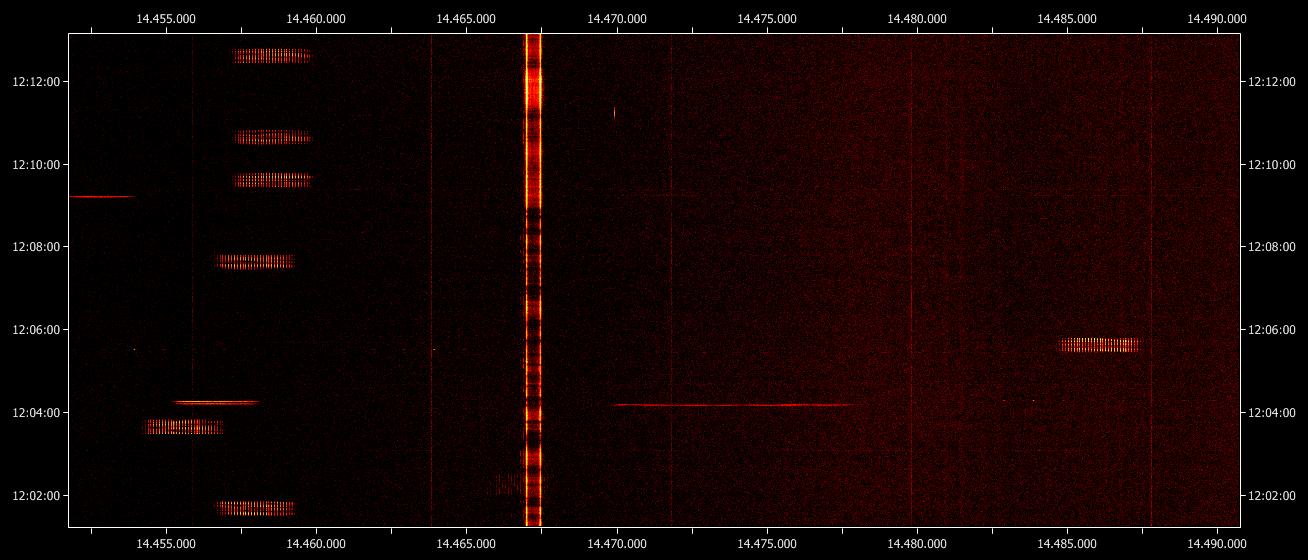Image resolution: width=1308 pixels, height=560 pixels.
Task: Click the 14.455.000 label on the top frequency axis
Action: click(166, 18)
